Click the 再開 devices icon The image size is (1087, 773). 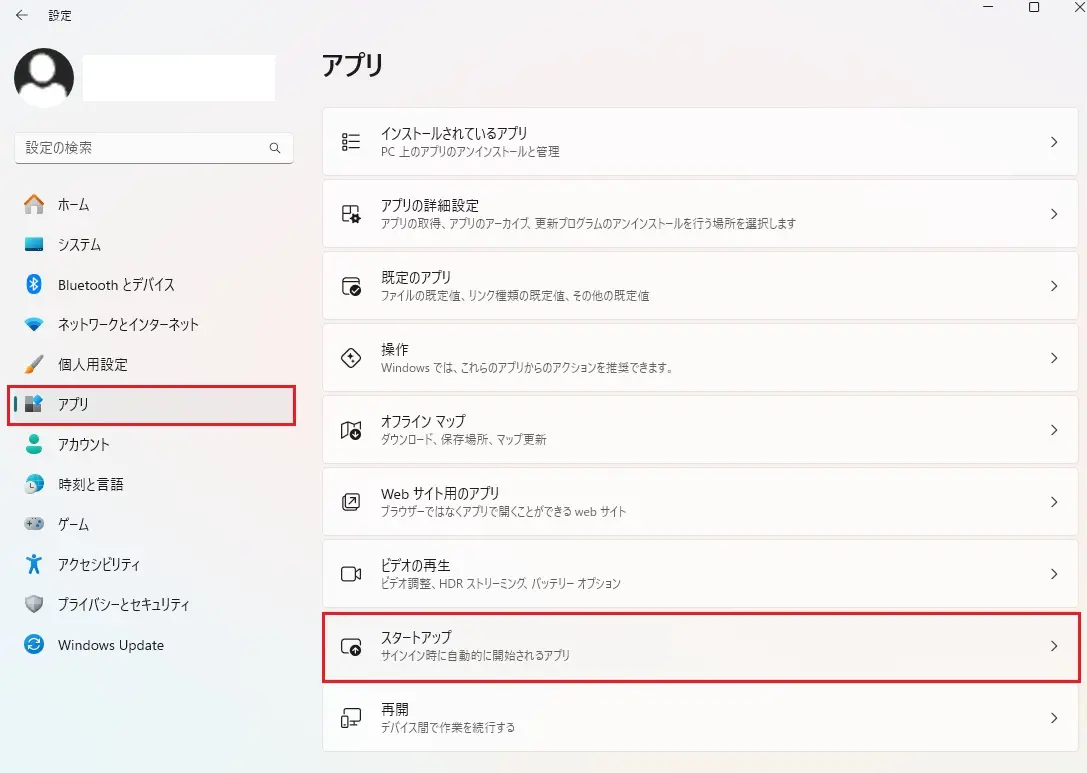pyautogui.click(x=351, y=718)
